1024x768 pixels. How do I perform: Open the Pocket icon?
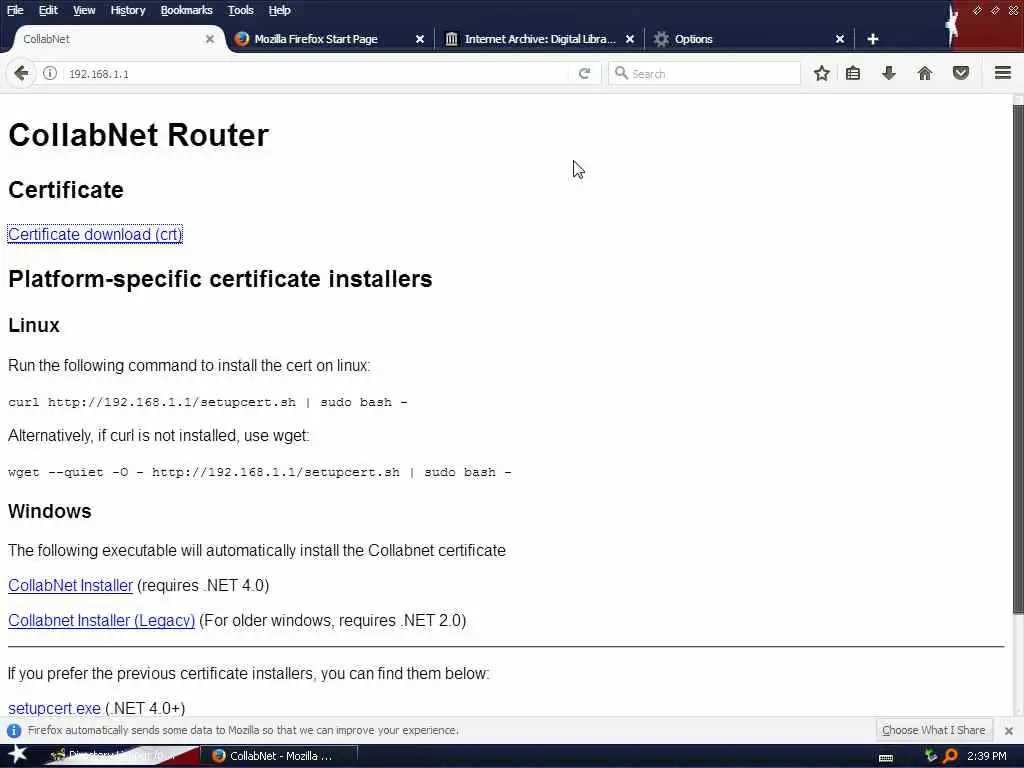[x=961, y=73]
